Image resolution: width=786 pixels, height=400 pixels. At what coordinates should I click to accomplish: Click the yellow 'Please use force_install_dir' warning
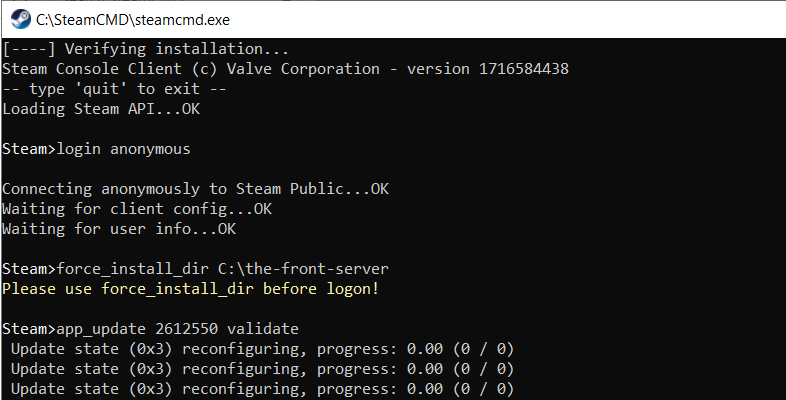point(190,289)
